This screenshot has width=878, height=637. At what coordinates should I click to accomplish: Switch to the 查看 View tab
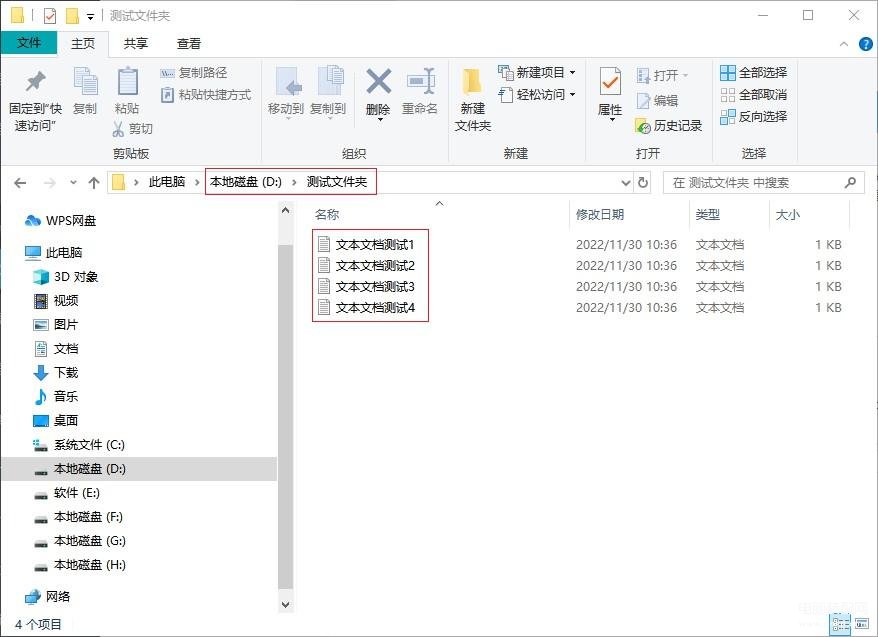(x=189, y=43)
